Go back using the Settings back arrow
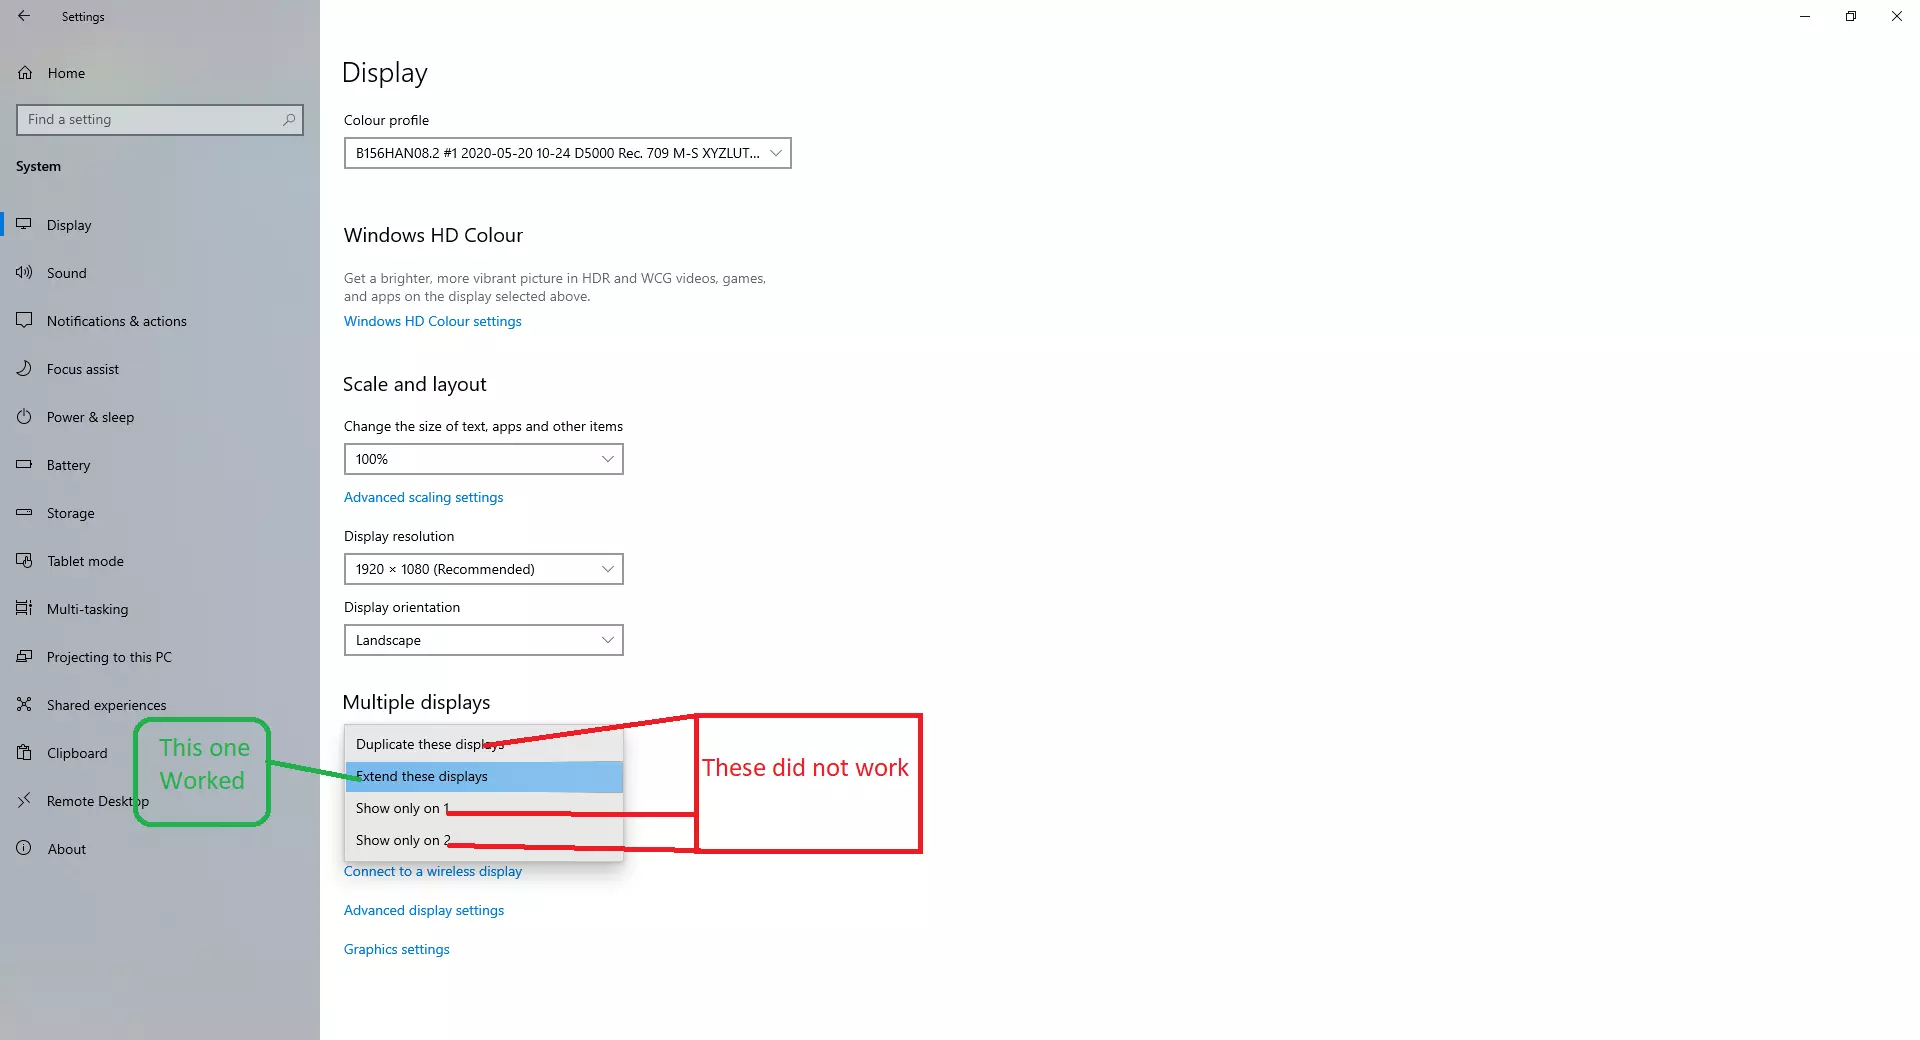1920x1040 pixels. click(24, 16)
